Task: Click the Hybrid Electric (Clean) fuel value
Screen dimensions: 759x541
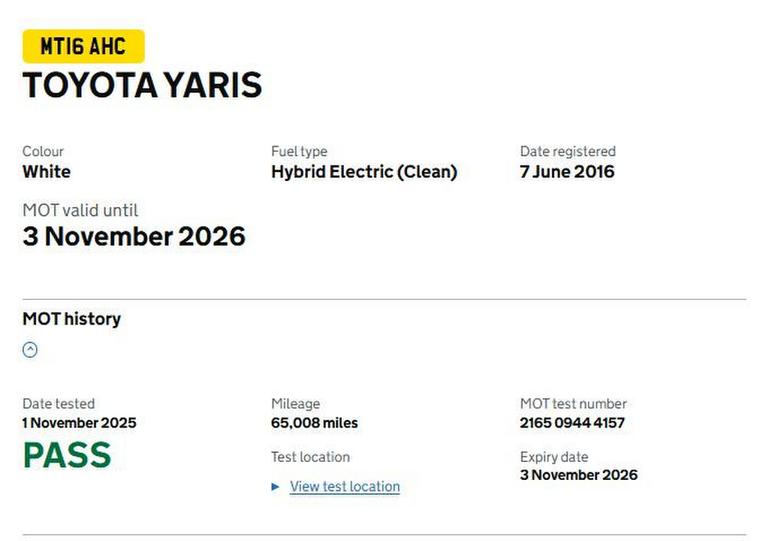Action: (364, 172)
